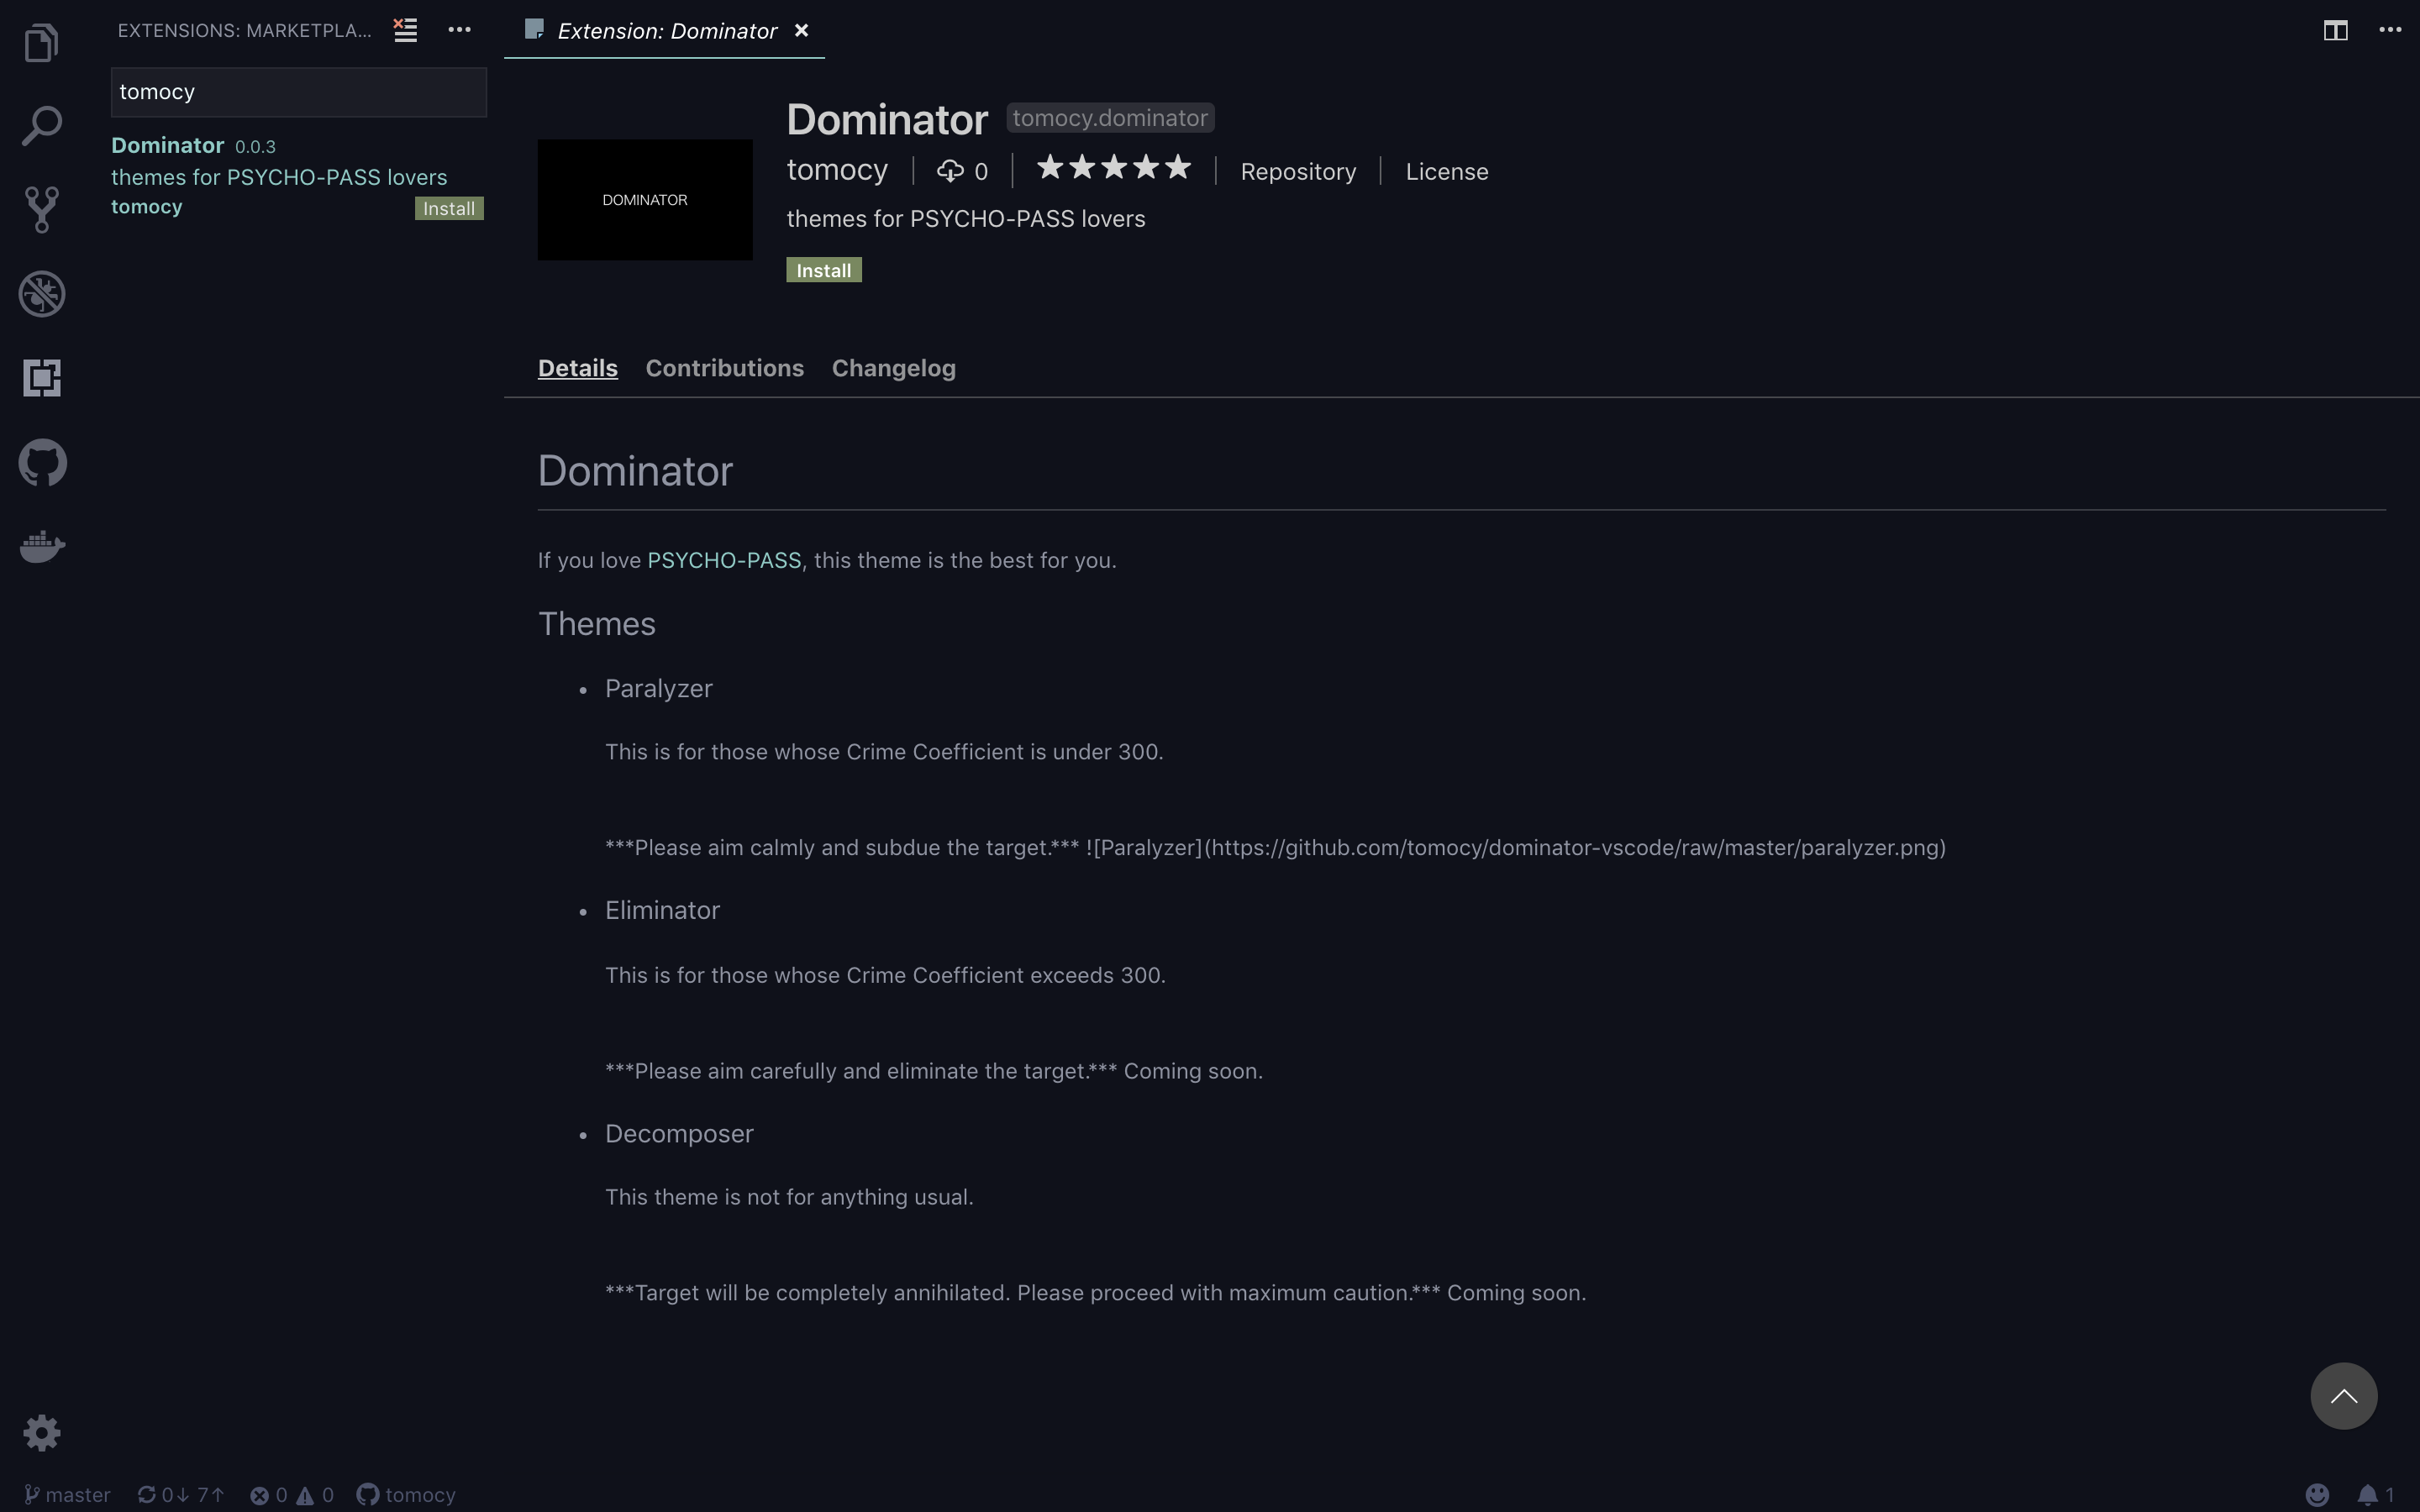Install Dominator from the details header
Screen dimensions: 2420x1512
(823, 270)
